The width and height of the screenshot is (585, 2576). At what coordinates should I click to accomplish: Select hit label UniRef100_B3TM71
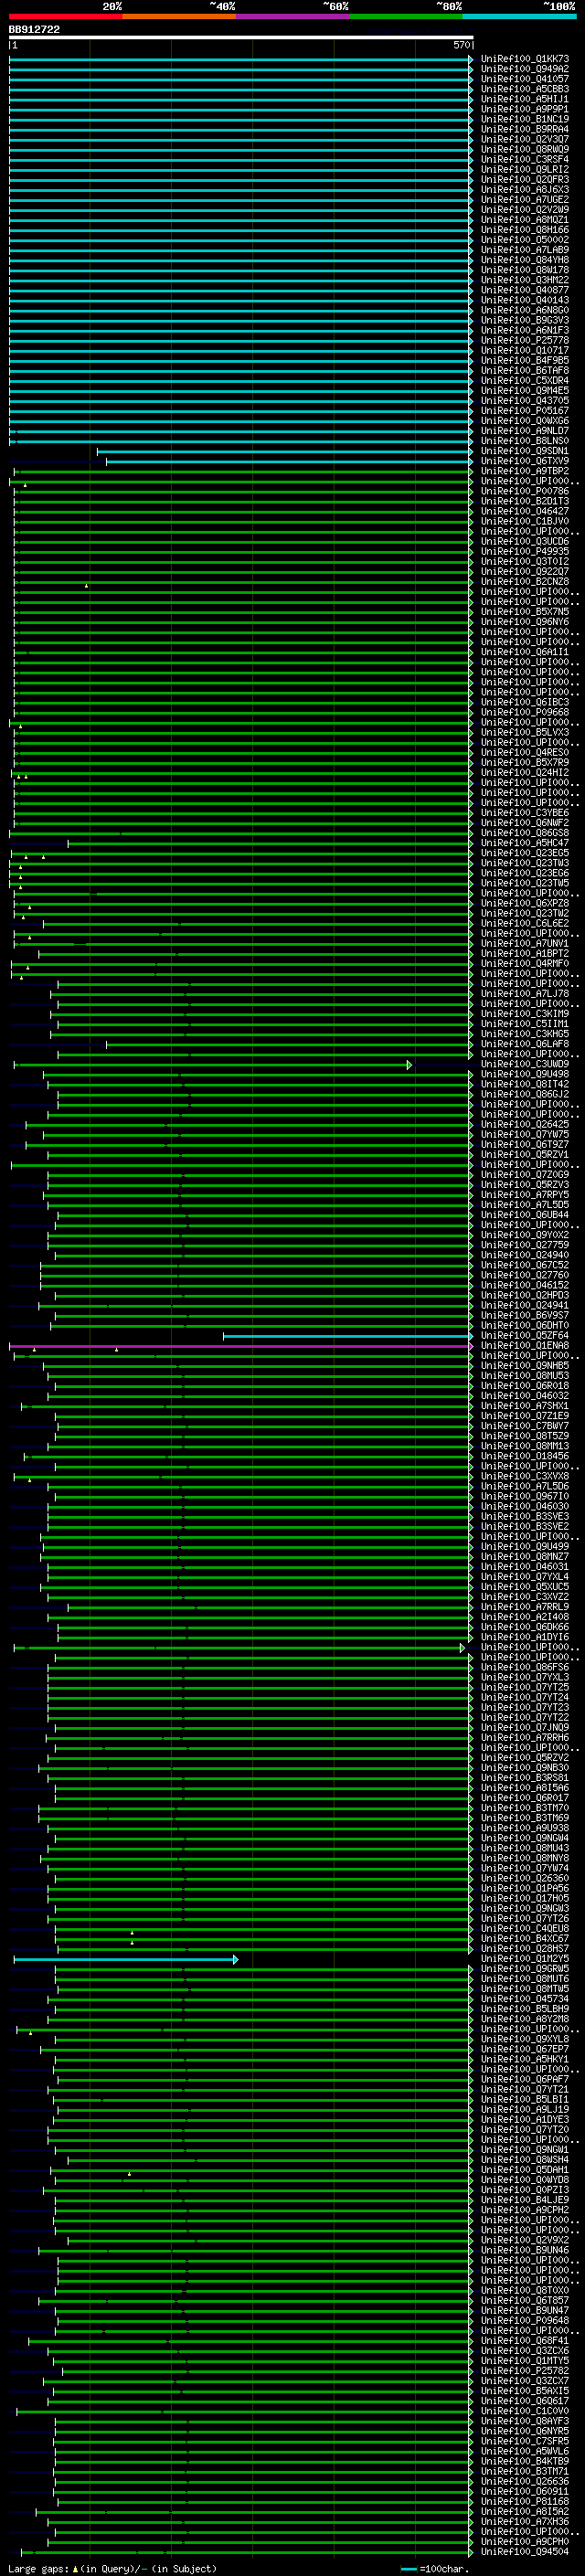pos(524,2471)
